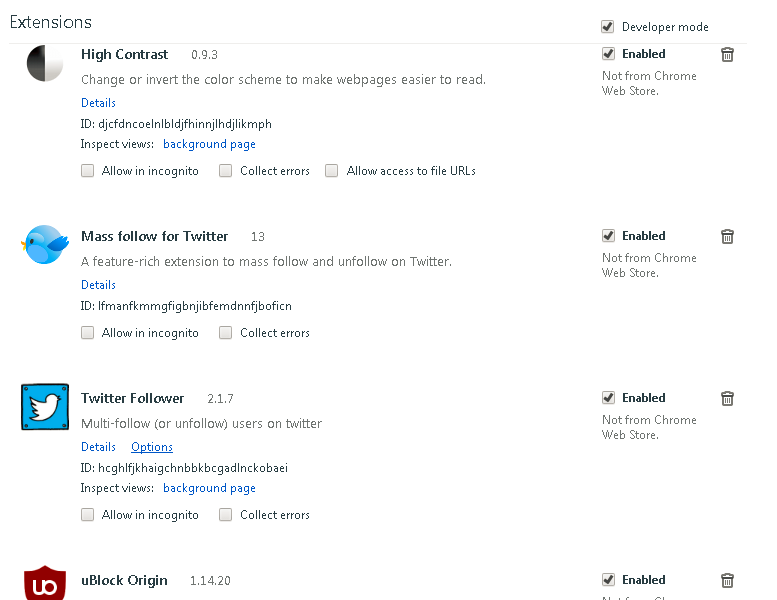Open the Twitter Follower Options link
Viewport: 777px width, 600px height.
point(152,447)
